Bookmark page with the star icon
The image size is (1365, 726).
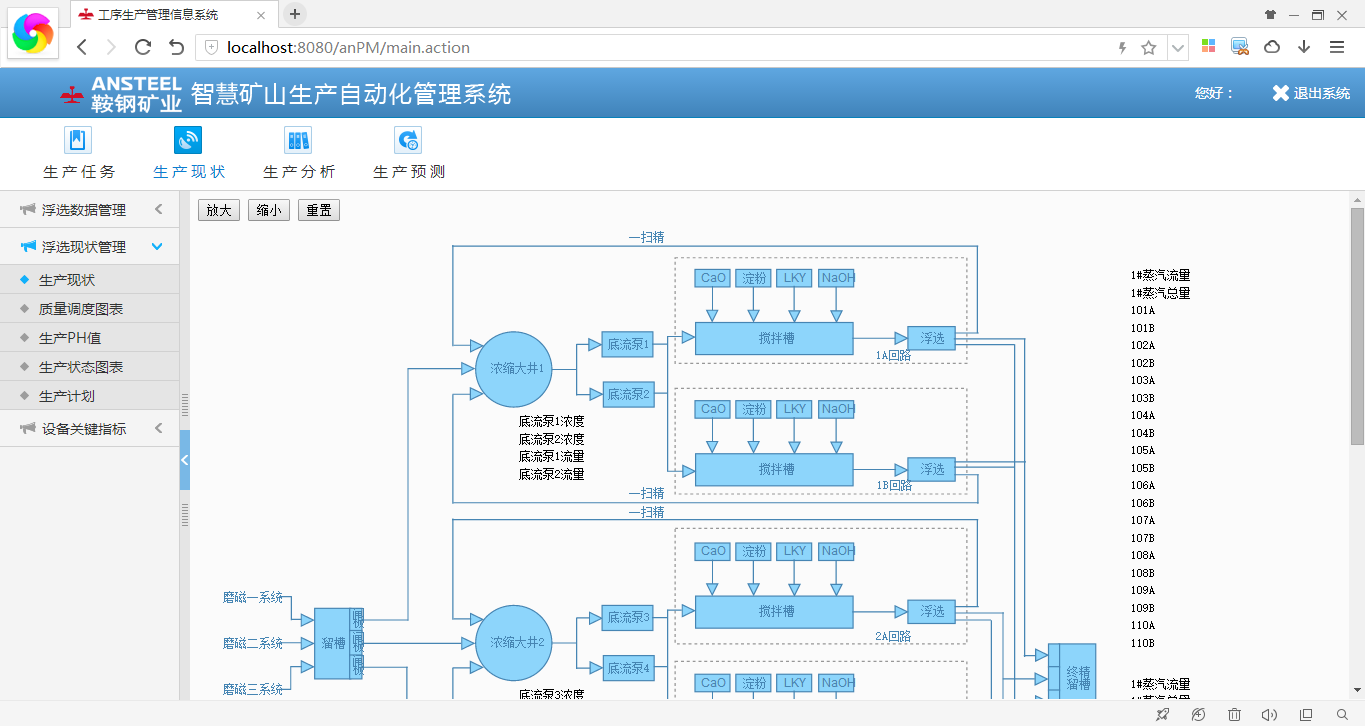[x=1149, y=47]
